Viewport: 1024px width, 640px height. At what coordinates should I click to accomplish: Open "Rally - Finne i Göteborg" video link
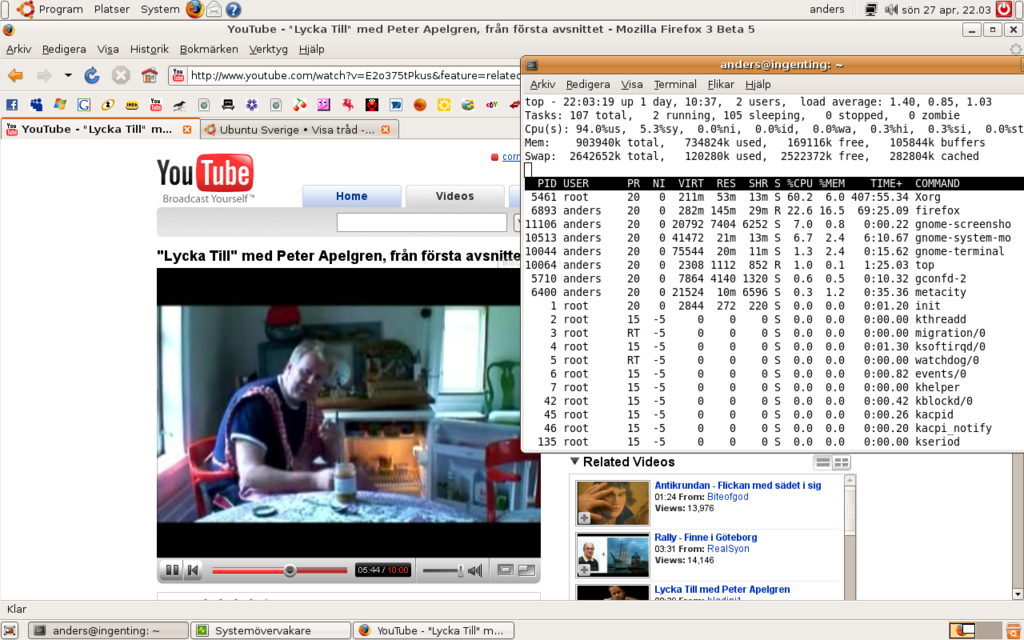(706, 537)
